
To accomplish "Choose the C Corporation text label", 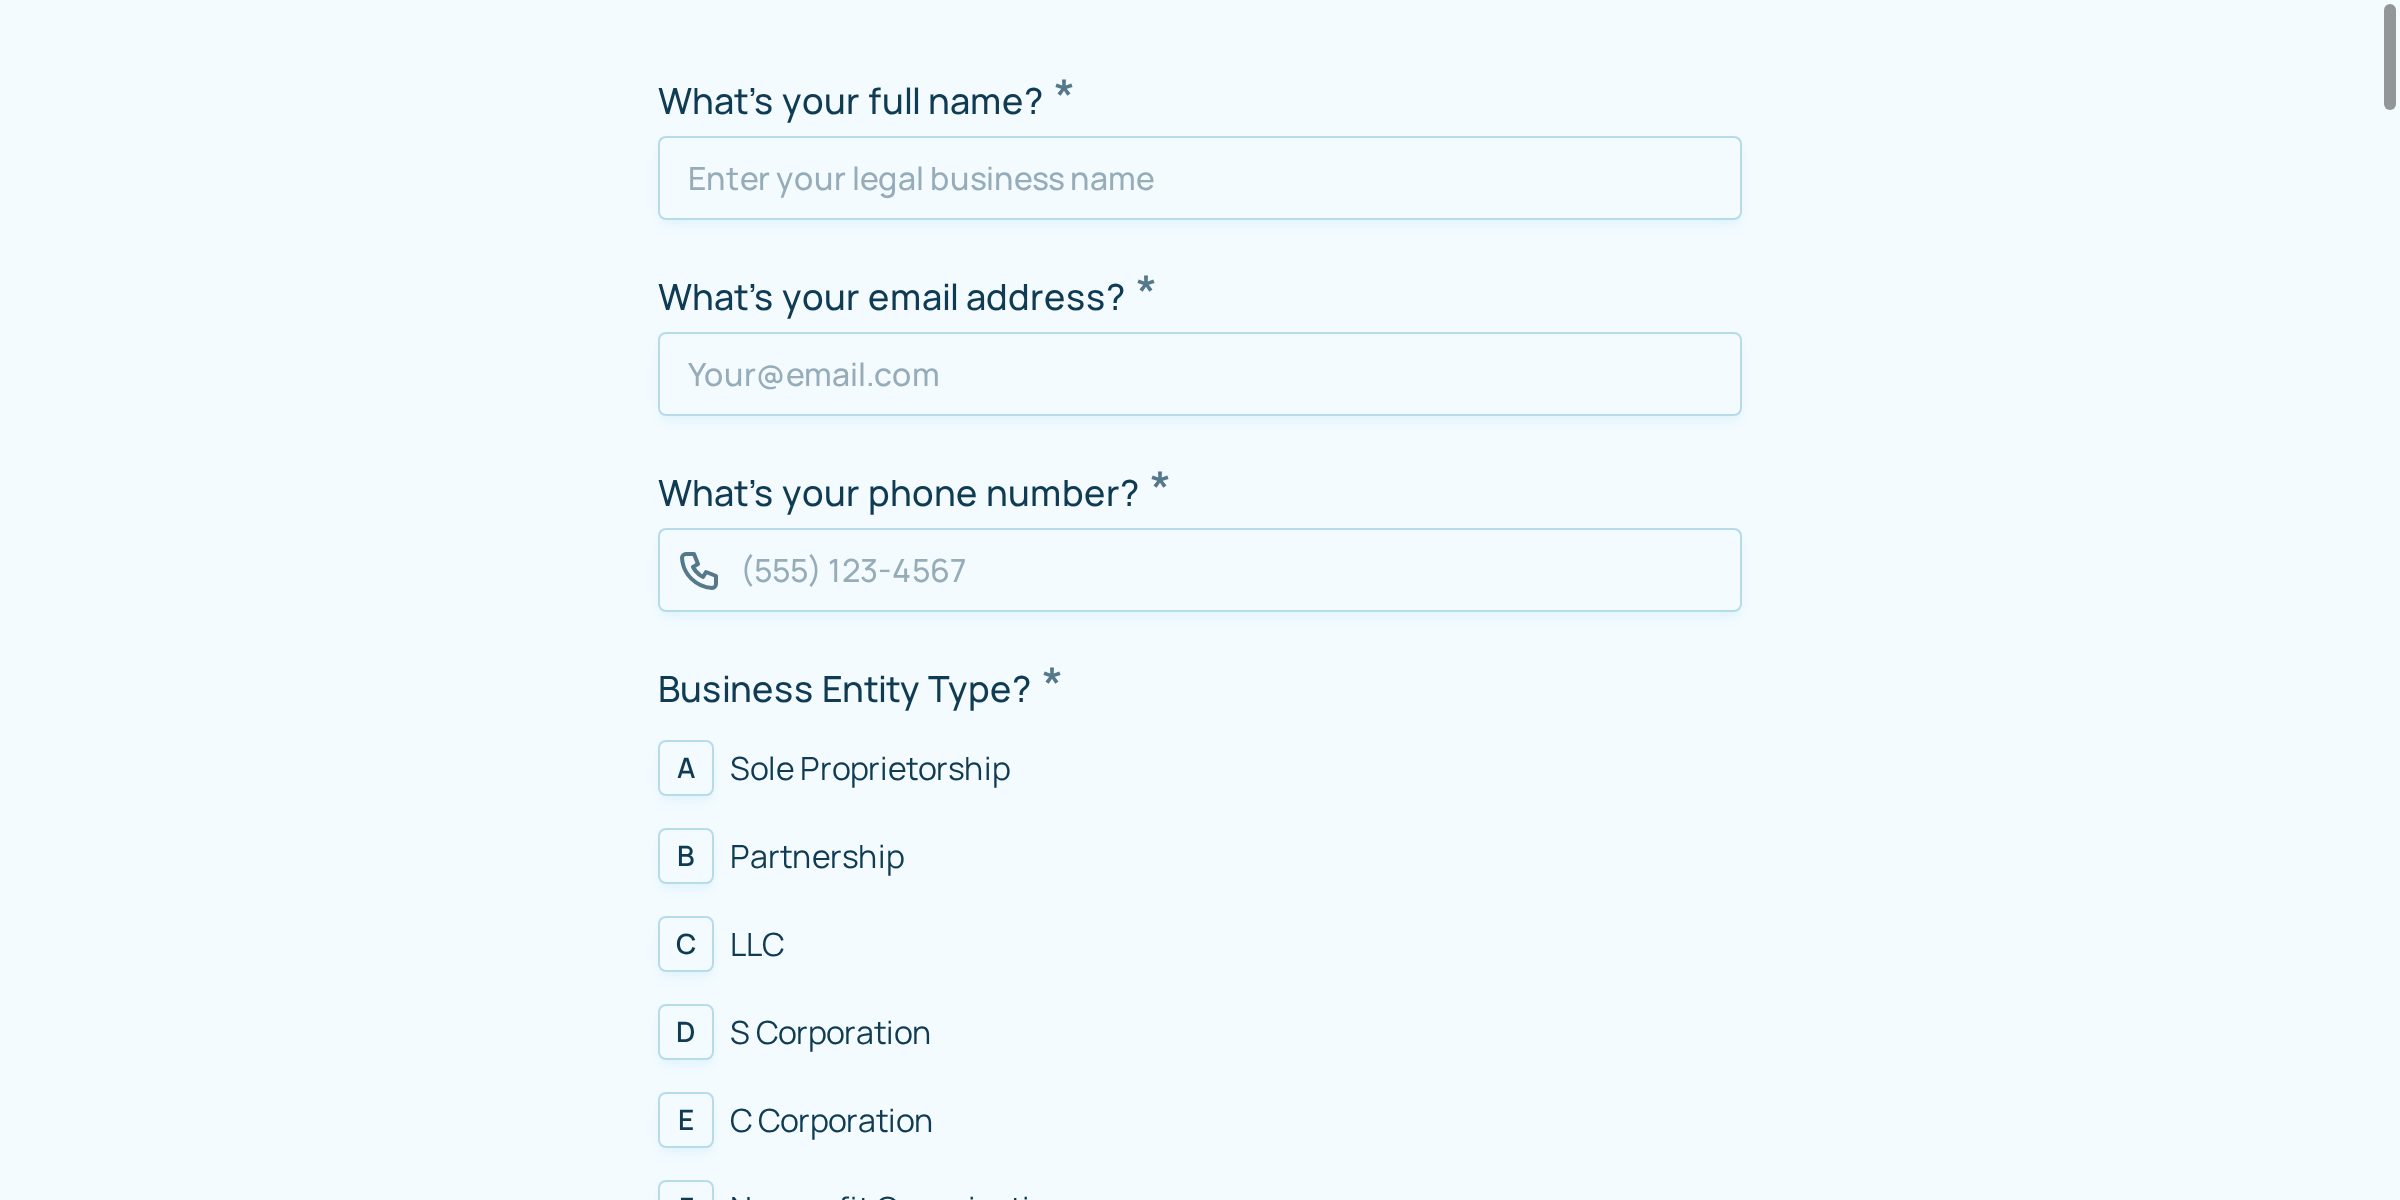I will tap(830, 1121).
